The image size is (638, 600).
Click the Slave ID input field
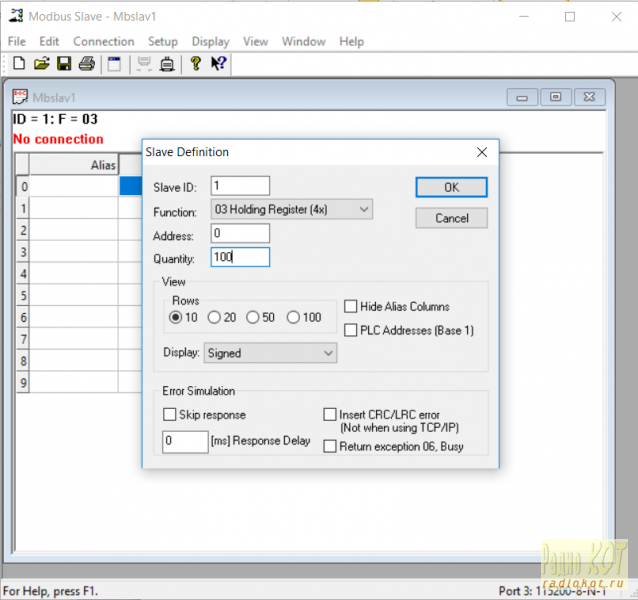coord(240,186)
